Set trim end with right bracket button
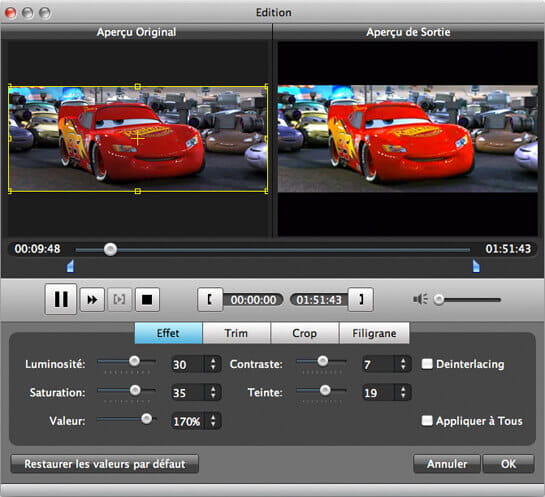Screen dimensions: 545x497 pos(361,299)
